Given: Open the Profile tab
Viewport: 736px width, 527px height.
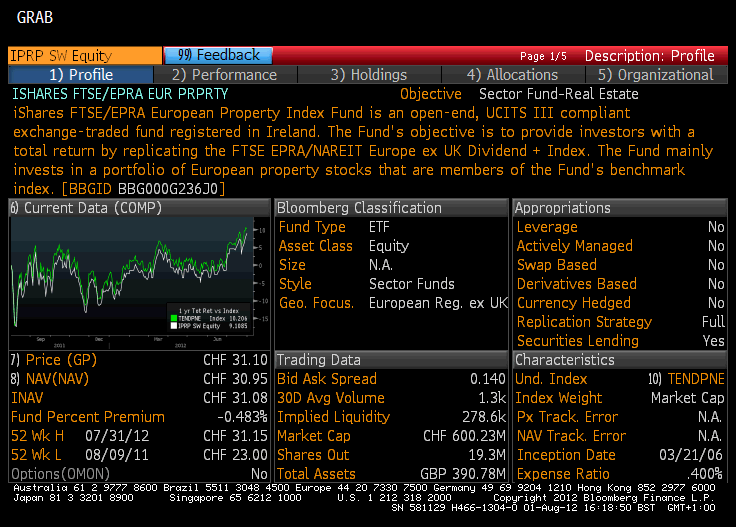Looking at the screenshot, I should point(81,75).
